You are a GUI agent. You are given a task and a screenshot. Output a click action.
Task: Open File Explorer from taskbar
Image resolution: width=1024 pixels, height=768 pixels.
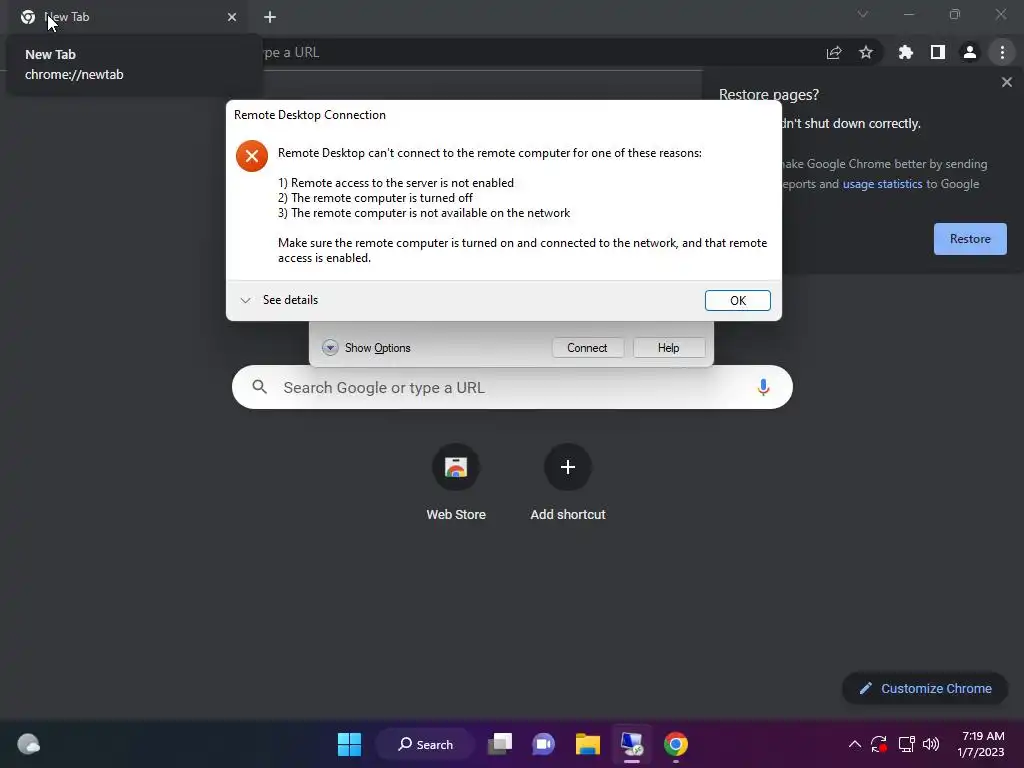pyautogui.click(x=588, y=744)
